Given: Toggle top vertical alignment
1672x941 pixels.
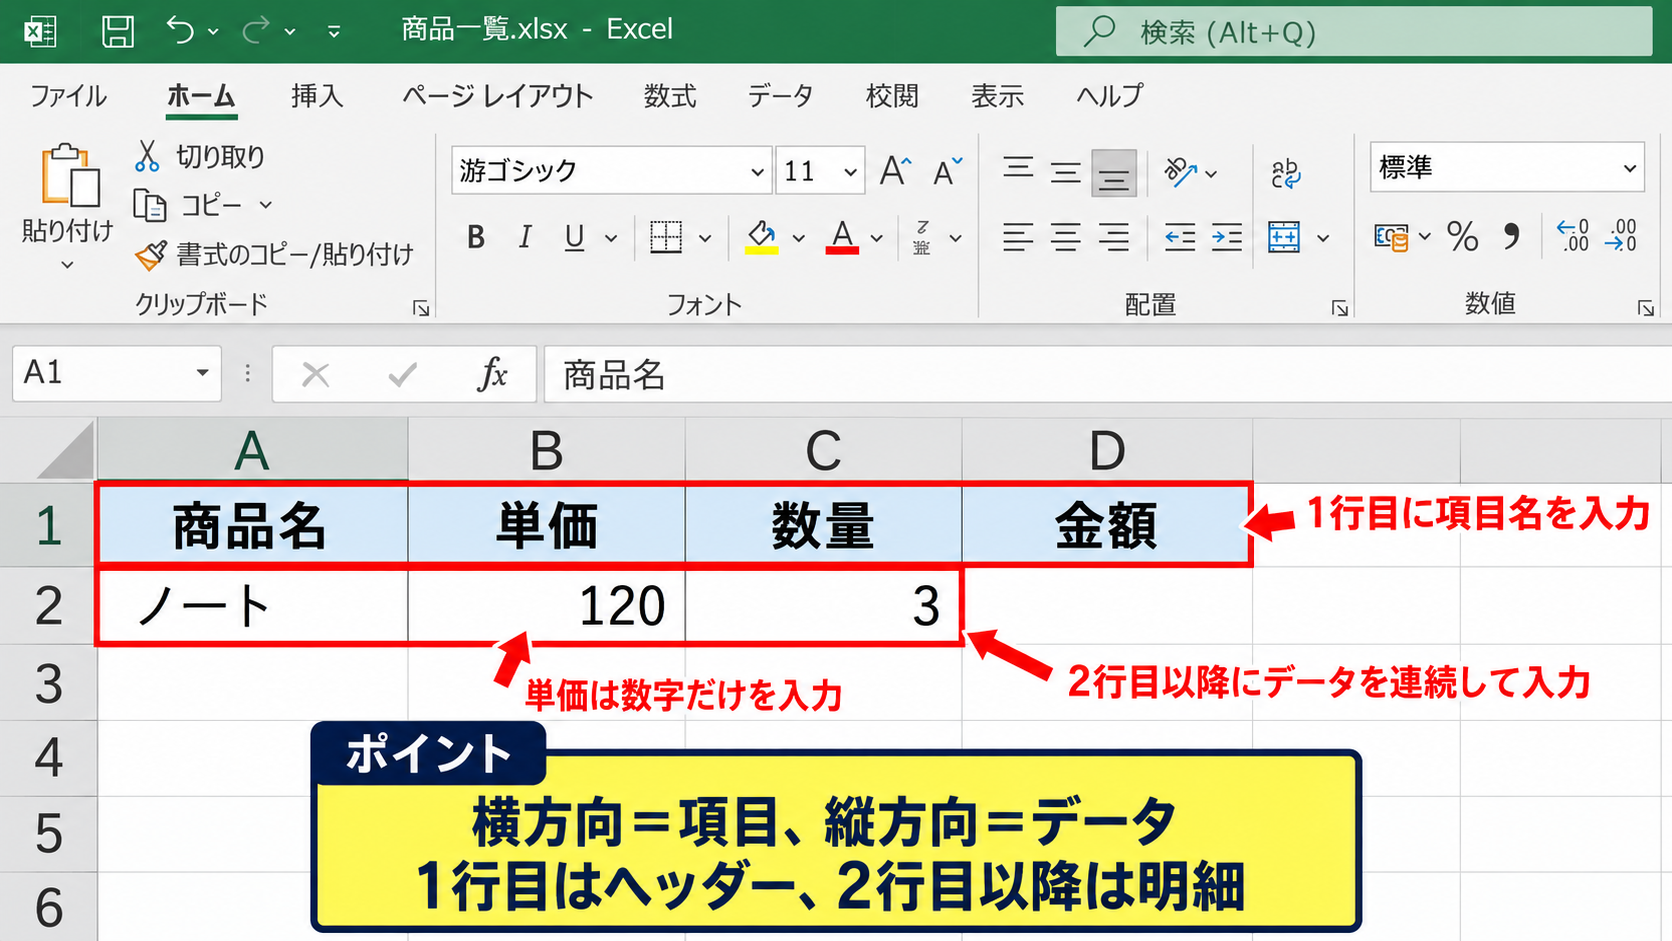Looking at the screenshot, I should pos(1018,168).
